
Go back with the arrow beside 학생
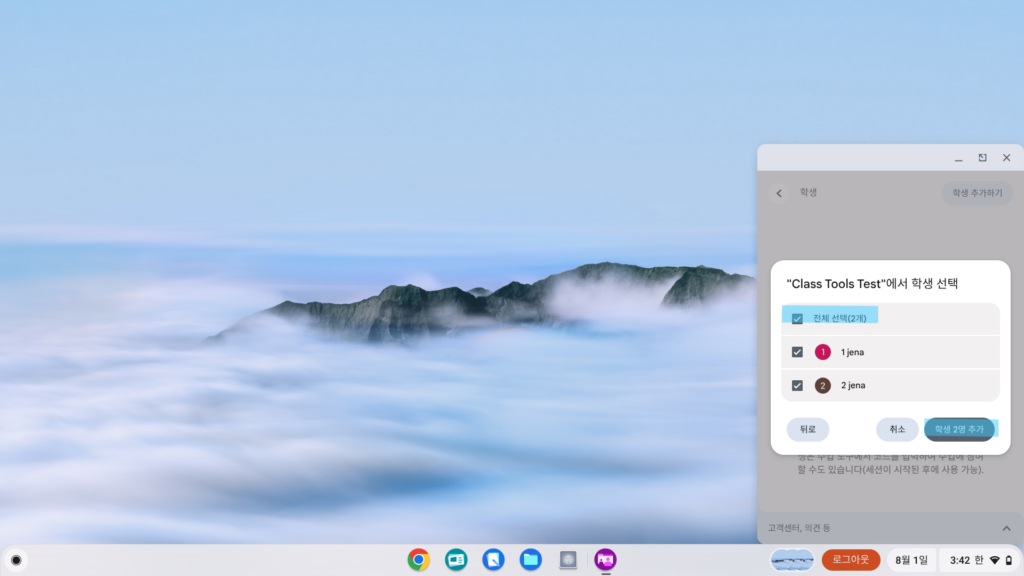(779, 193)
